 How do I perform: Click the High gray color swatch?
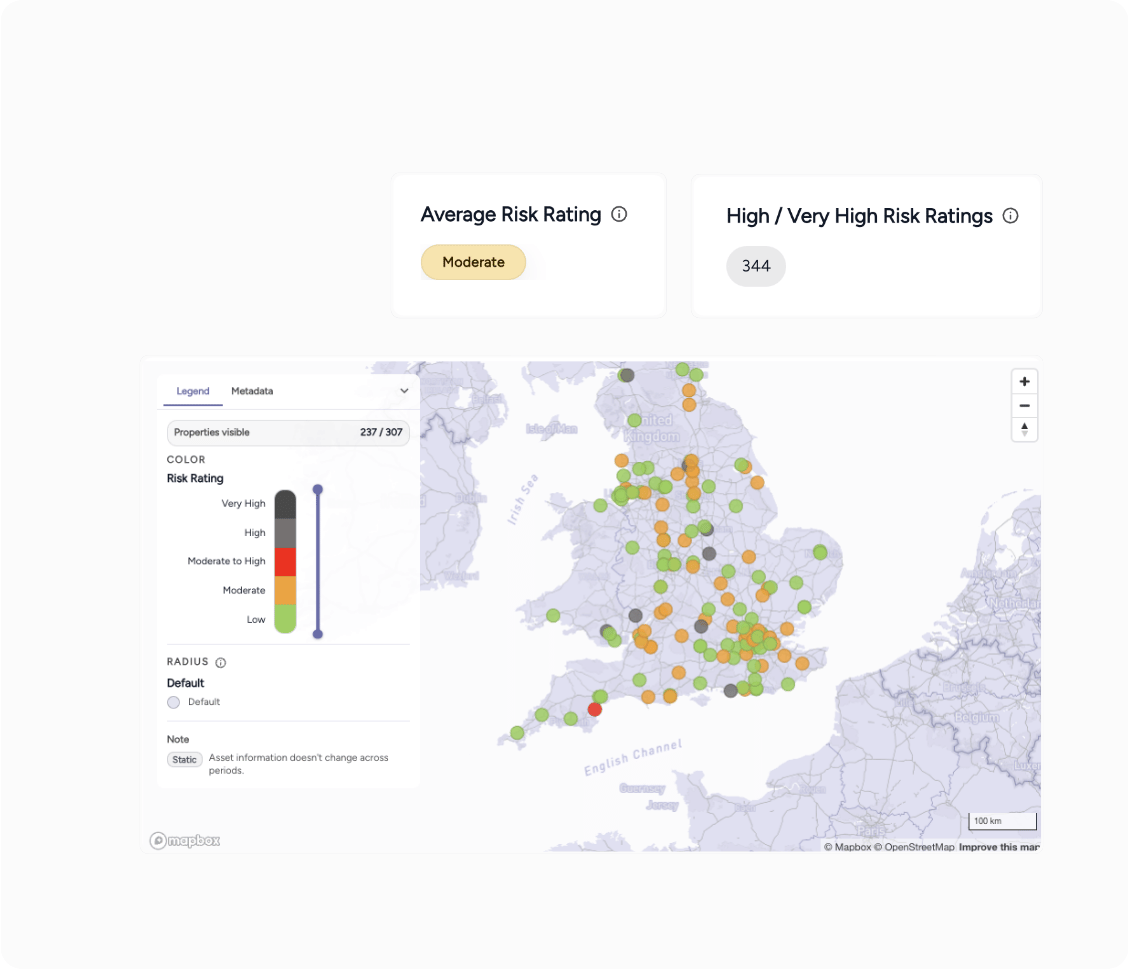coord(285,533)
